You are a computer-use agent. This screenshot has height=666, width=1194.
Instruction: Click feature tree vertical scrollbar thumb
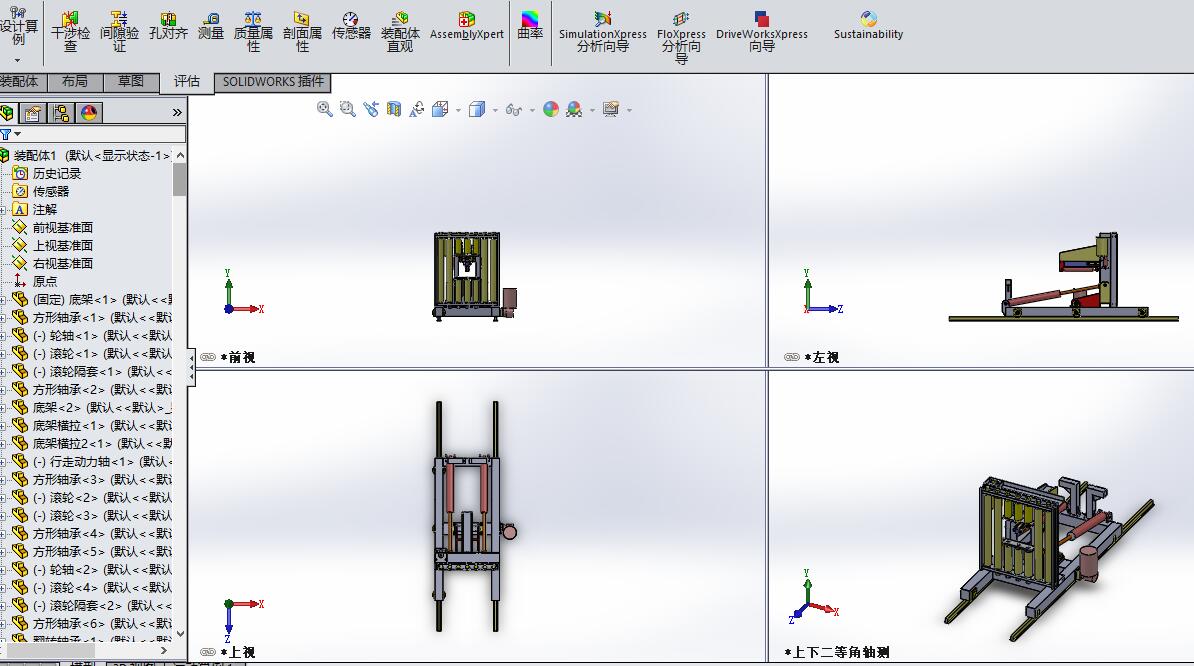180,180
